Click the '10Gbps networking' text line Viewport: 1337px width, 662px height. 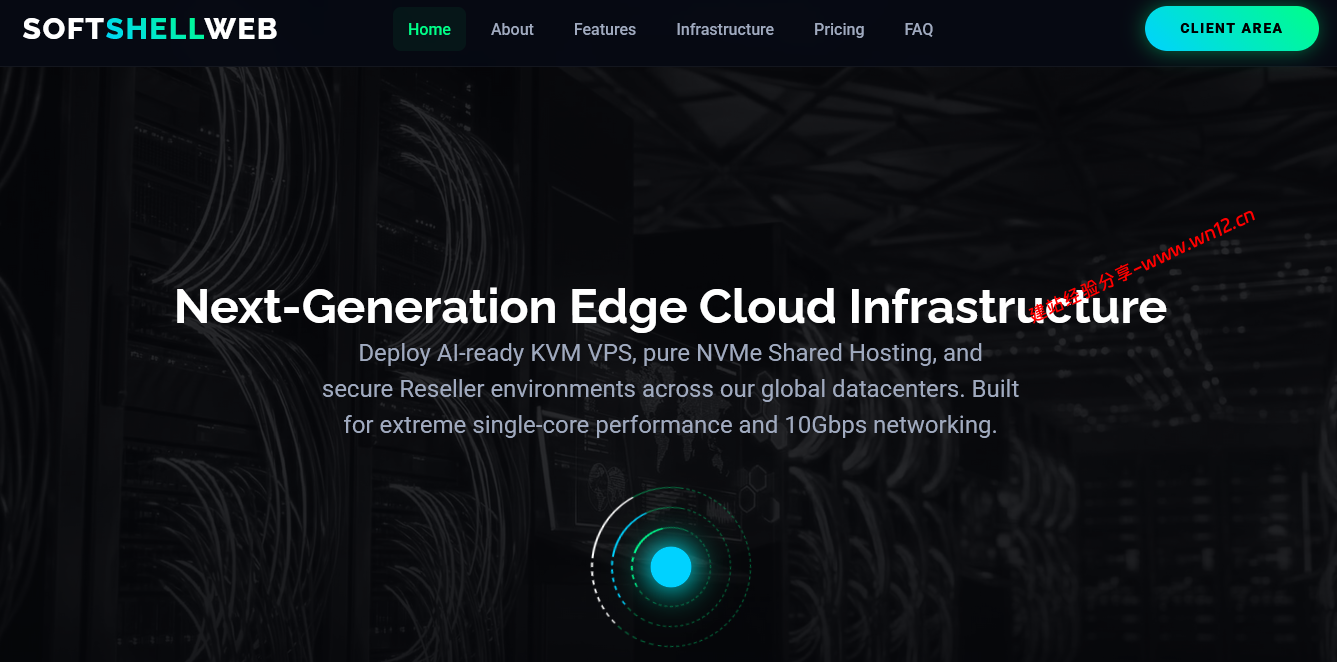point(670,425)
